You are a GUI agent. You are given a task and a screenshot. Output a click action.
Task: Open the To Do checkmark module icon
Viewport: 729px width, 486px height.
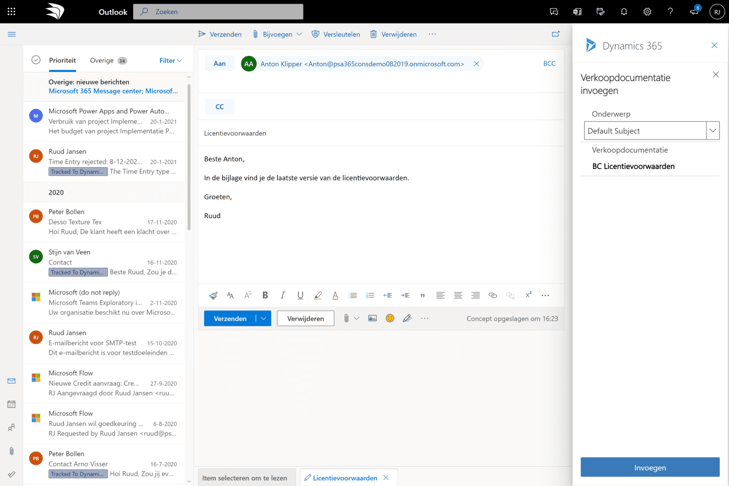click(x=12, y=474)
